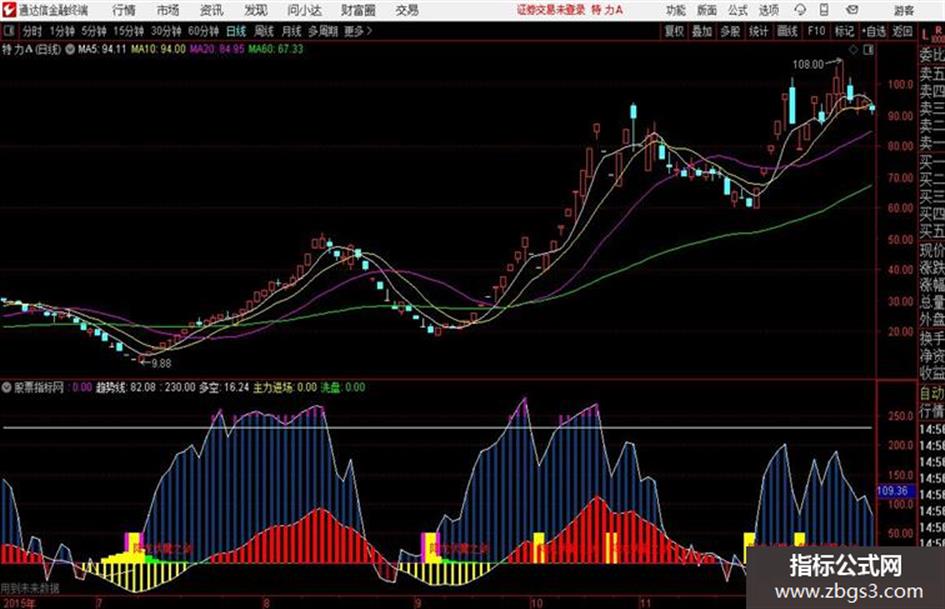Click the 多空: 16.24 indicator label
This screenshot has width=945, height=609.
[x=224, y=388]
